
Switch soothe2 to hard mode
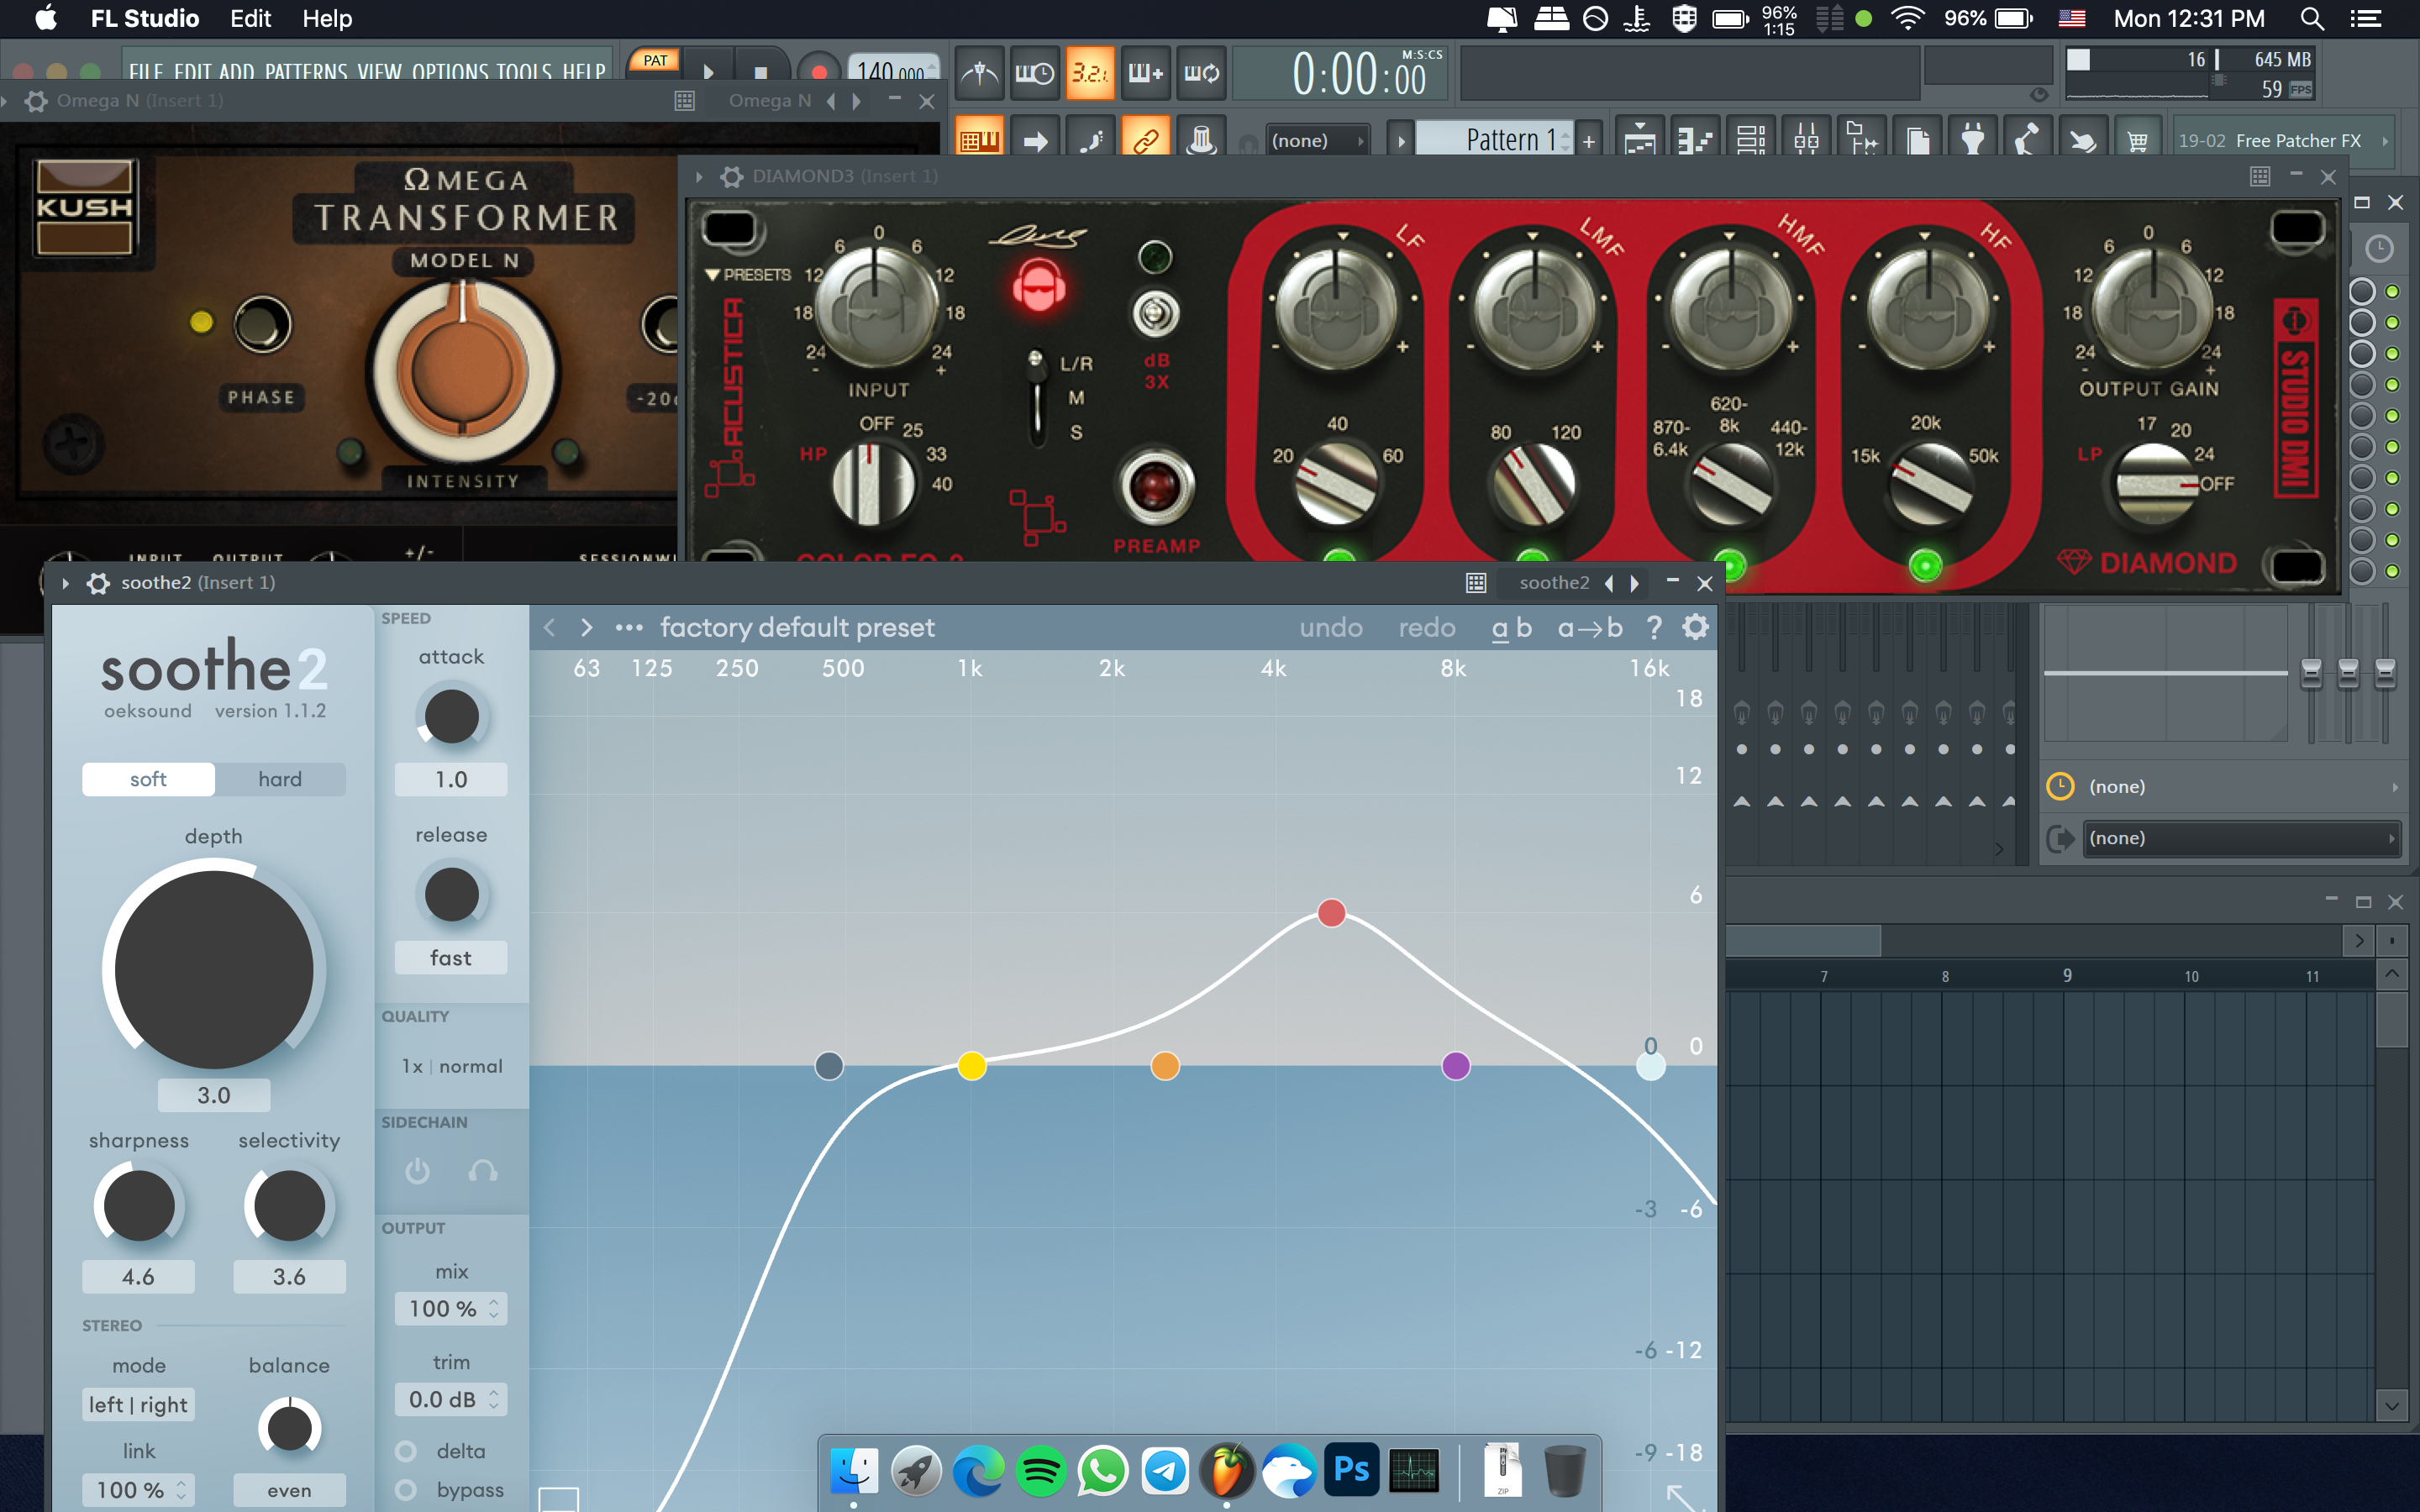pyautogui.click(x=280, y=779)
